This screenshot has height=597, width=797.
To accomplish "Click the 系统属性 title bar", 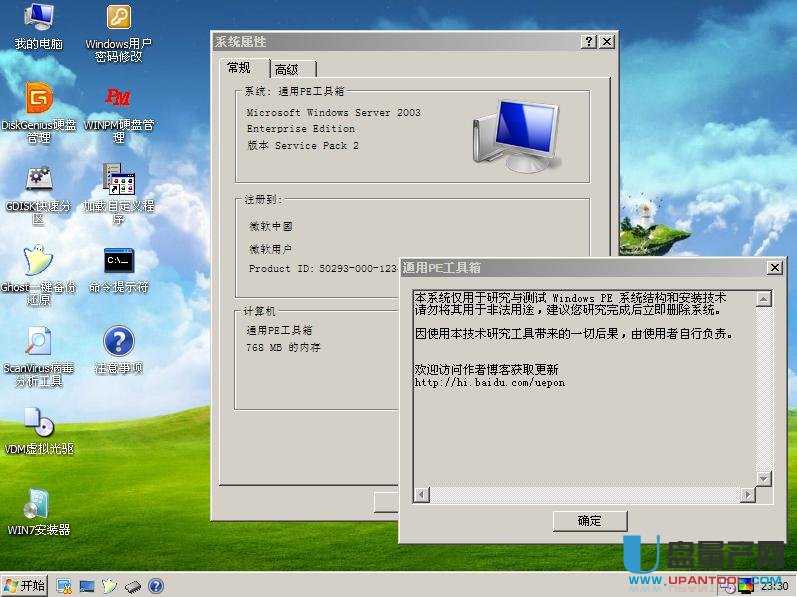I will tap(396, 42).
